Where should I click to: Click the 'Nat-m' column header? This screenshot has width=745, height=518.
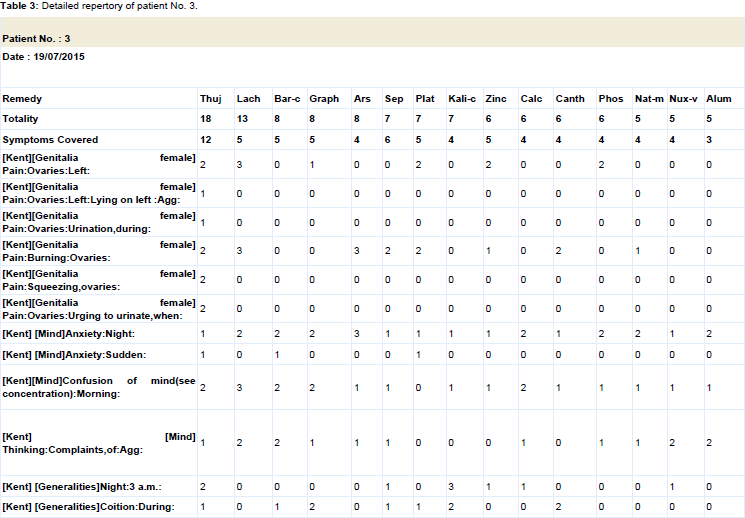click(649, 99)
